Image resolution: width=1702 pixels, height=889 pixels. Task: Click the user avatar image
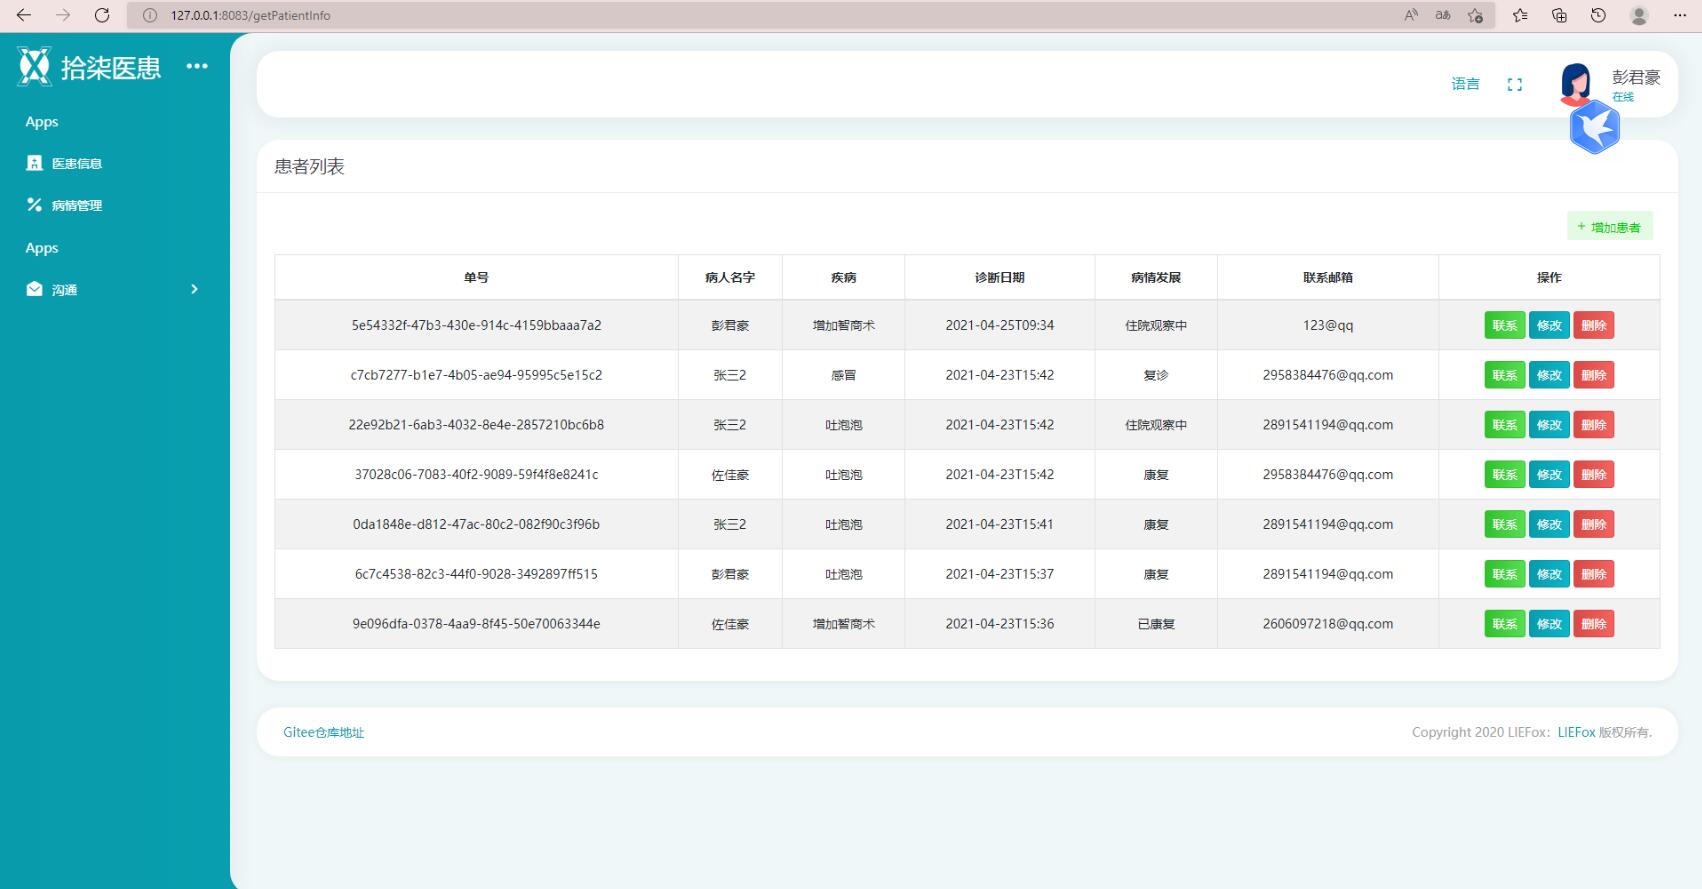tap(1576, 84)
